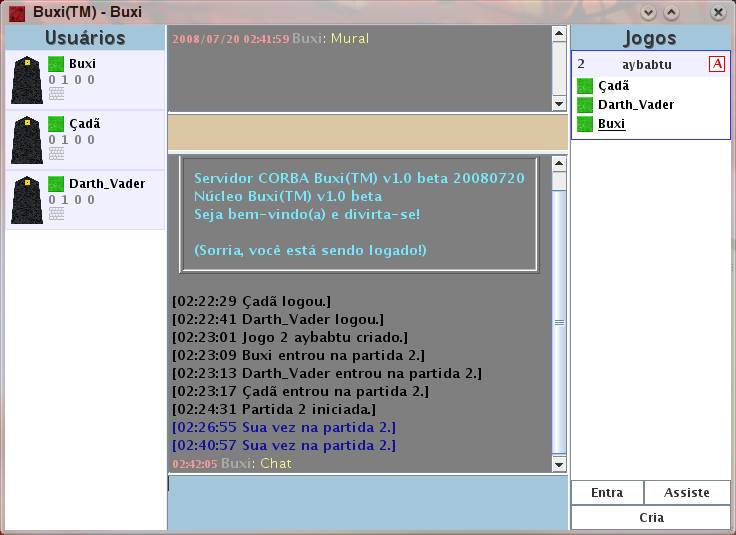The width and height of the screenshot is (736, 535).
Task: Click the Cria button to create game
Action: (x=651, y=517)
